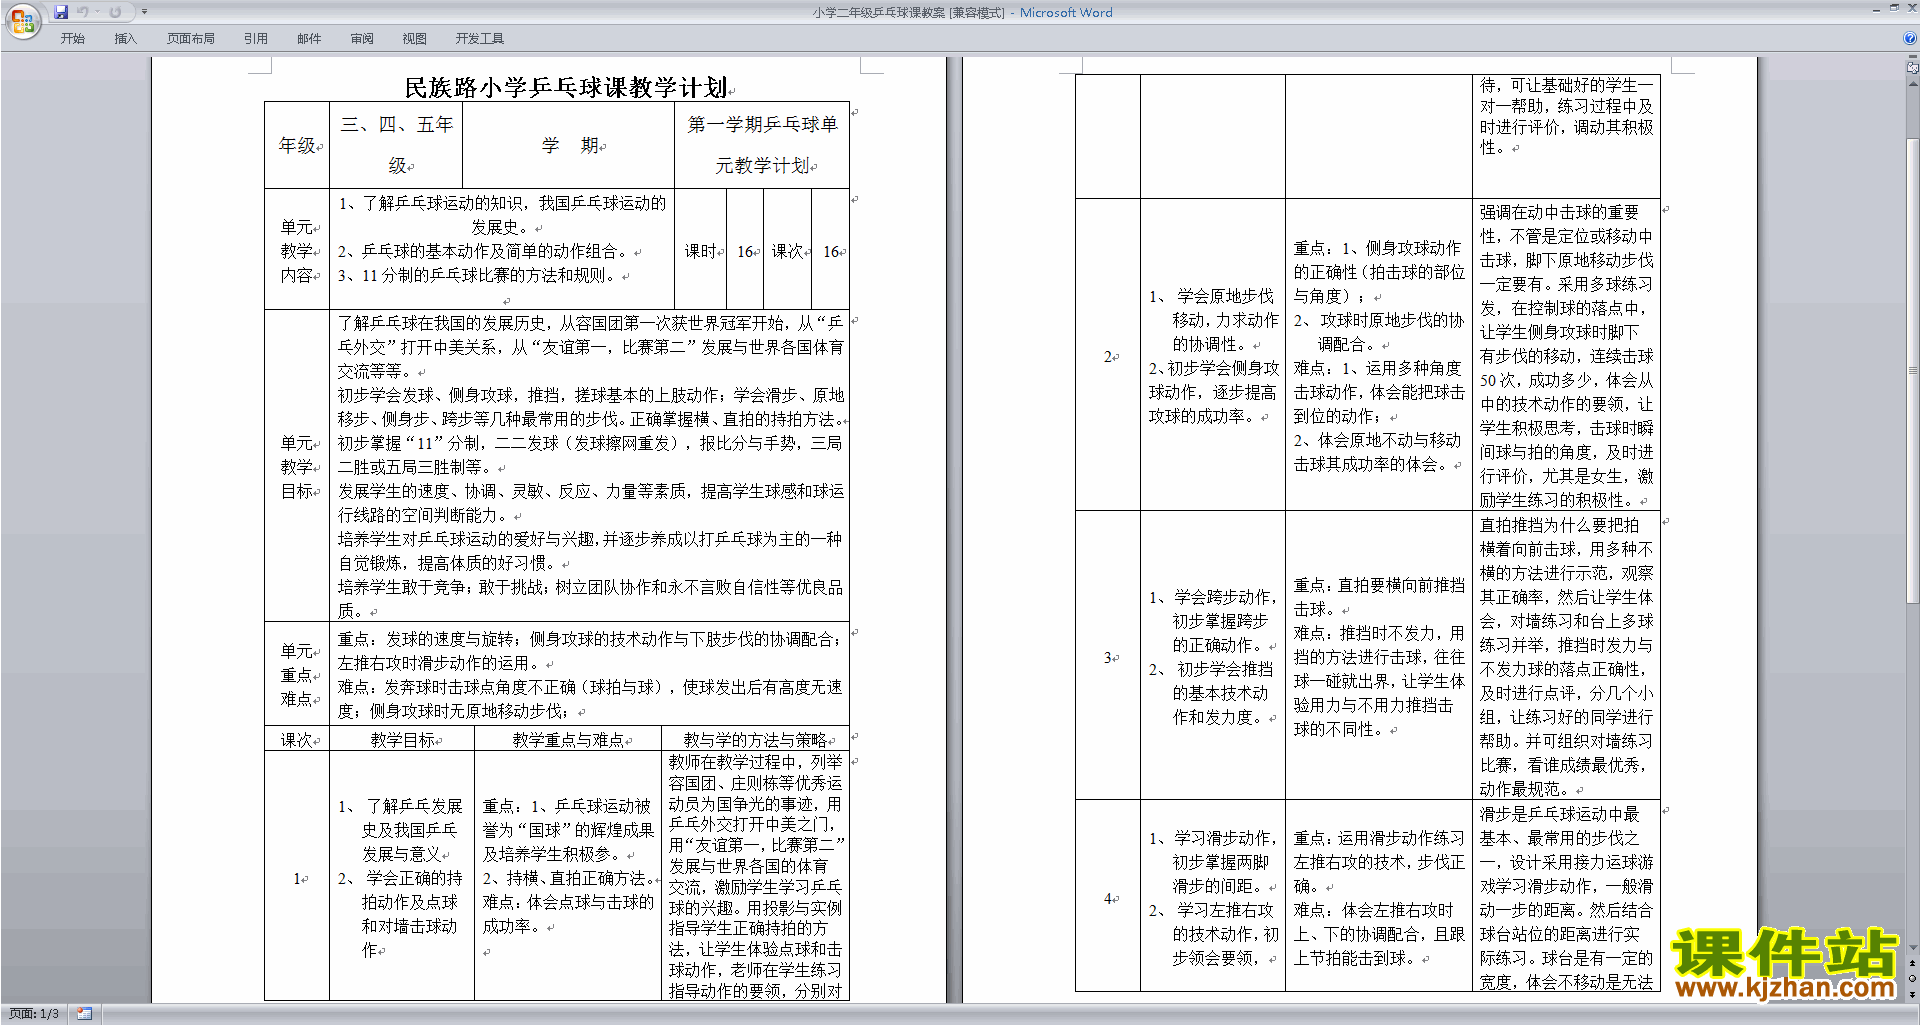The width and height of the screenshot is (1920, 1025).
Task: Click the text 重点: 直拍要横向前推挡击球
Action: point(1379,597)
